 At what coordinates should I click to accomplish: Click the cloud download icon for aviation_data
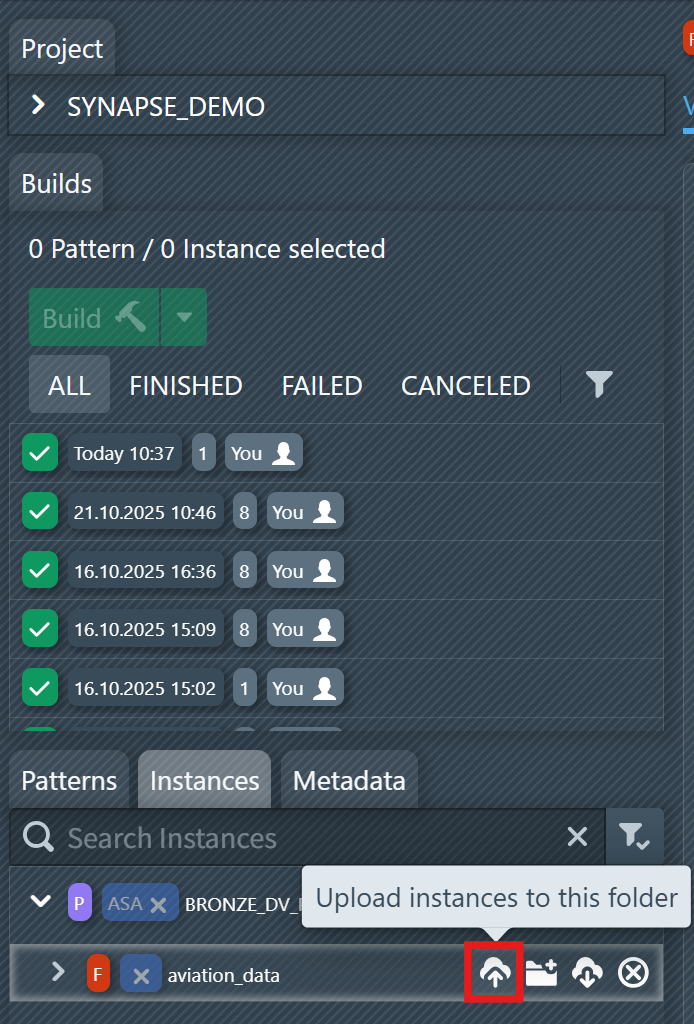click(587, 972)
